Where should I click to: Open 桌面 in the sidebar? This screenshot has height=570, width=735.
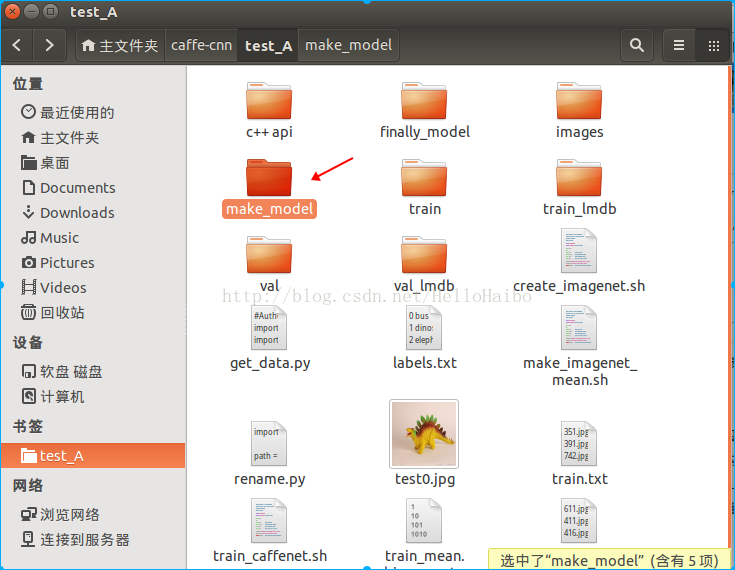[x=94, y=163]
